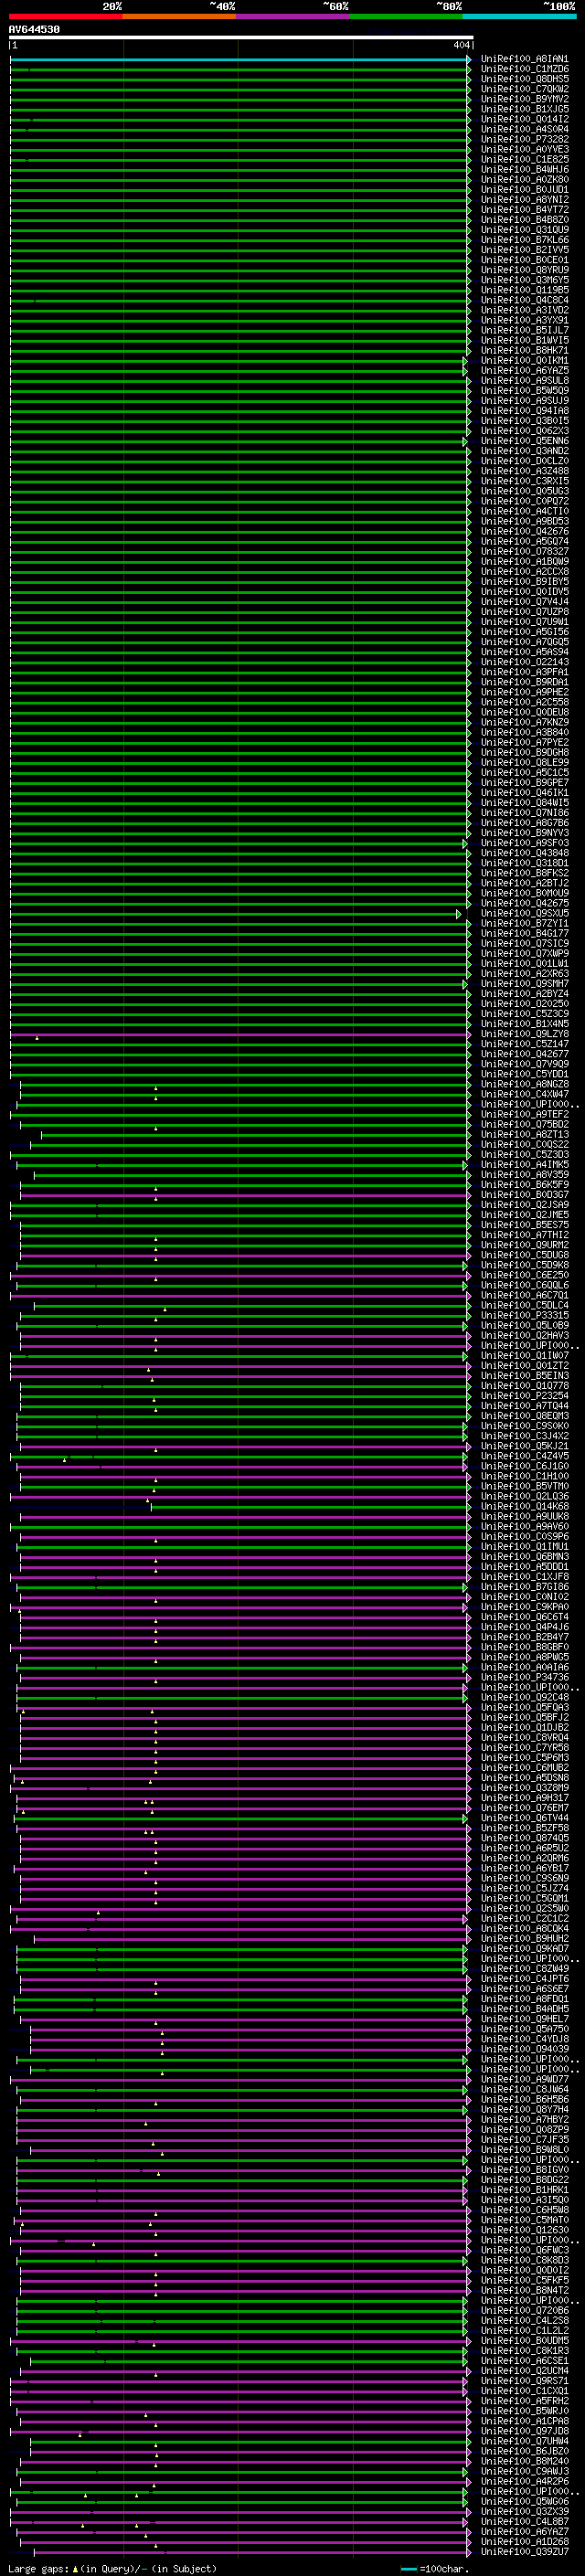Click the cyan ~100% identity legend segment
This screenshot has height=2576, width=585.
519,17
